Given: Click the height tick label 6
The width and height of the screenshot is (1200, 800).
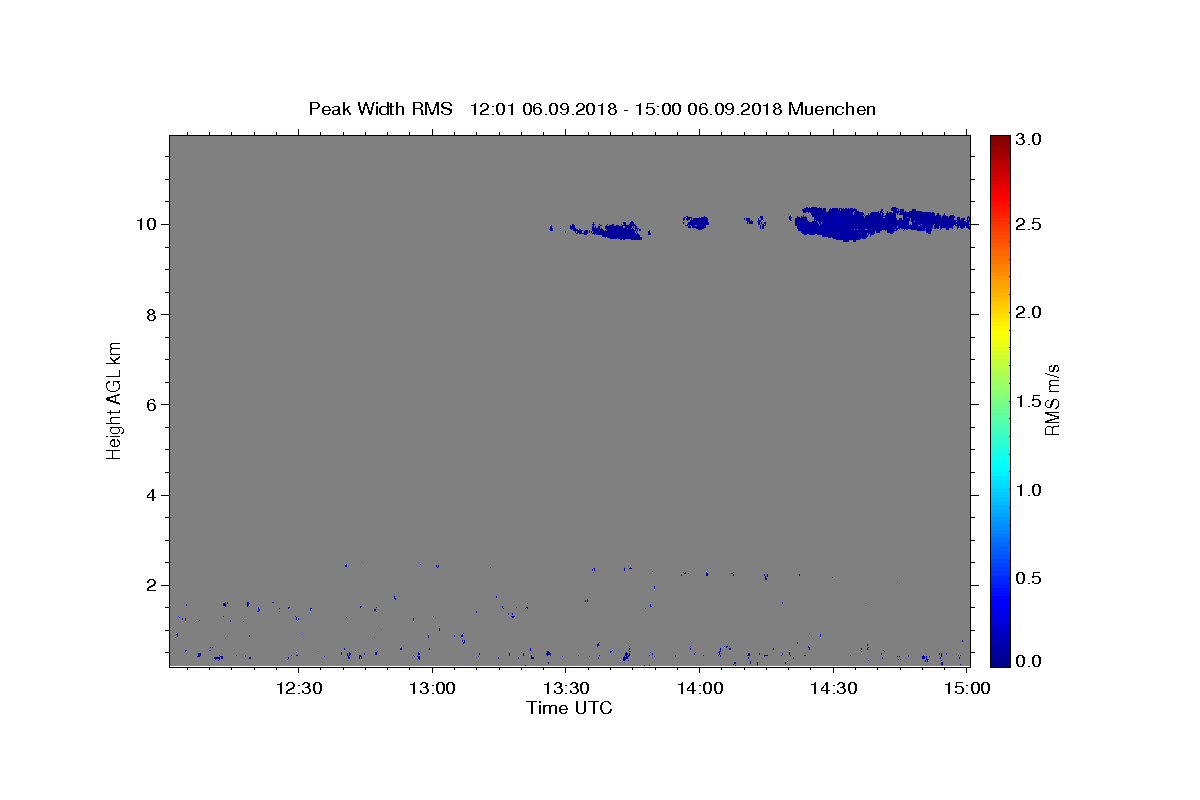Looking at the screenshot, I should click(151, 405).
